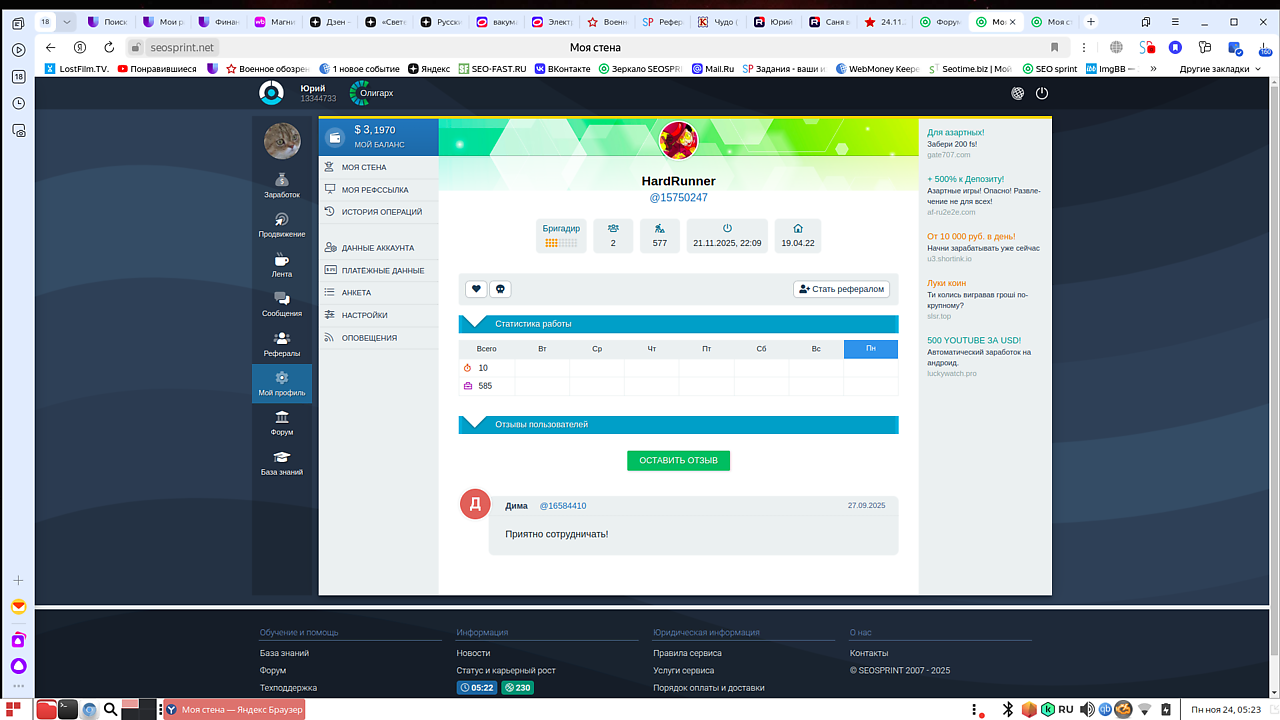Click the Стать рефералом button
The width and height of the screenshot is (1280, 720).
pos(841,289)
